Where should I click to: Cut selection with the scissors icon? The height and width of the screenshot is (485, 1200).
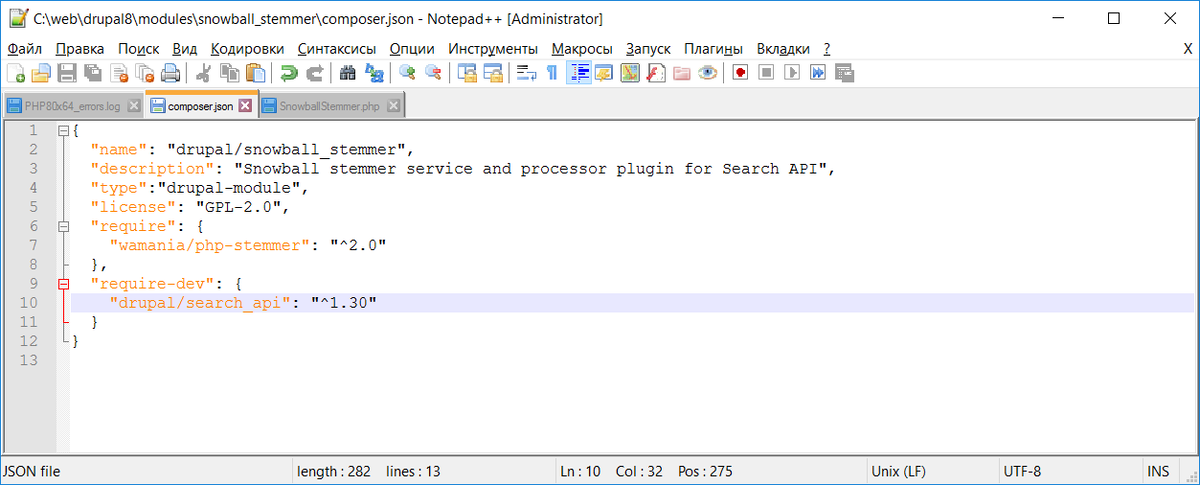pos(204,72)
